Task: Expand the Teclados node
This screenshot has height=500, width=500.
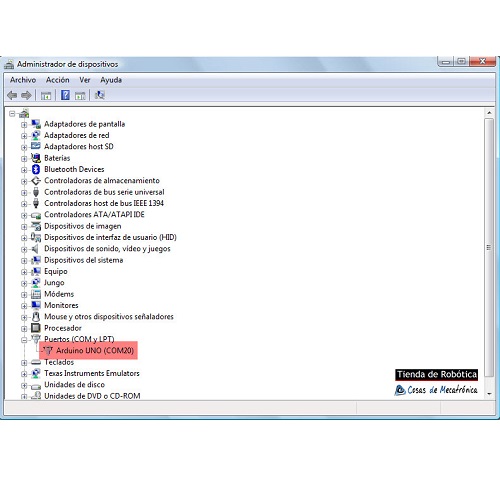Action: pyautogui.click(x=24, y=363)
